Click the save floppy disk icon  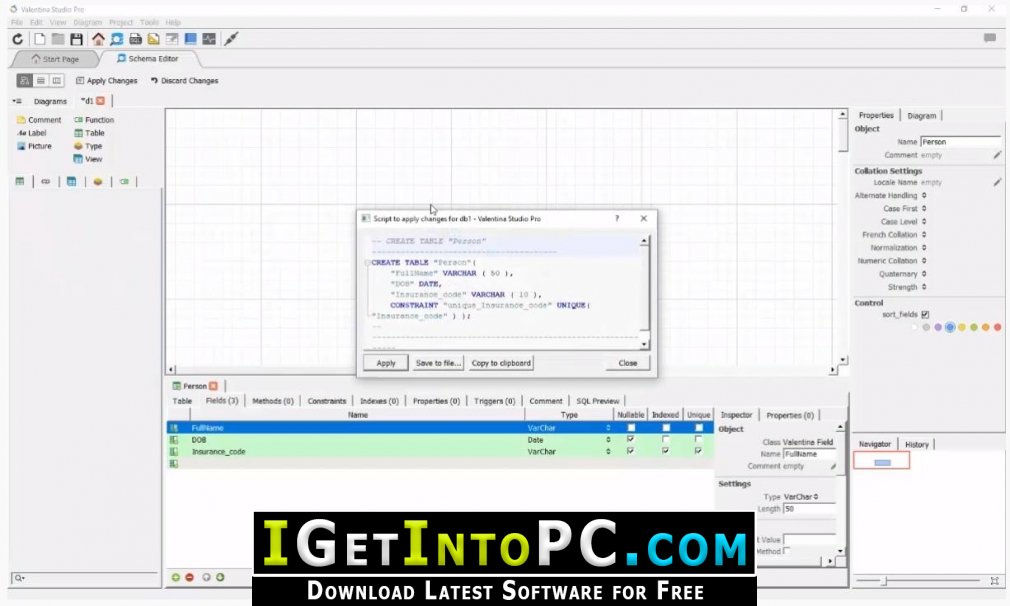click(77, 39)
